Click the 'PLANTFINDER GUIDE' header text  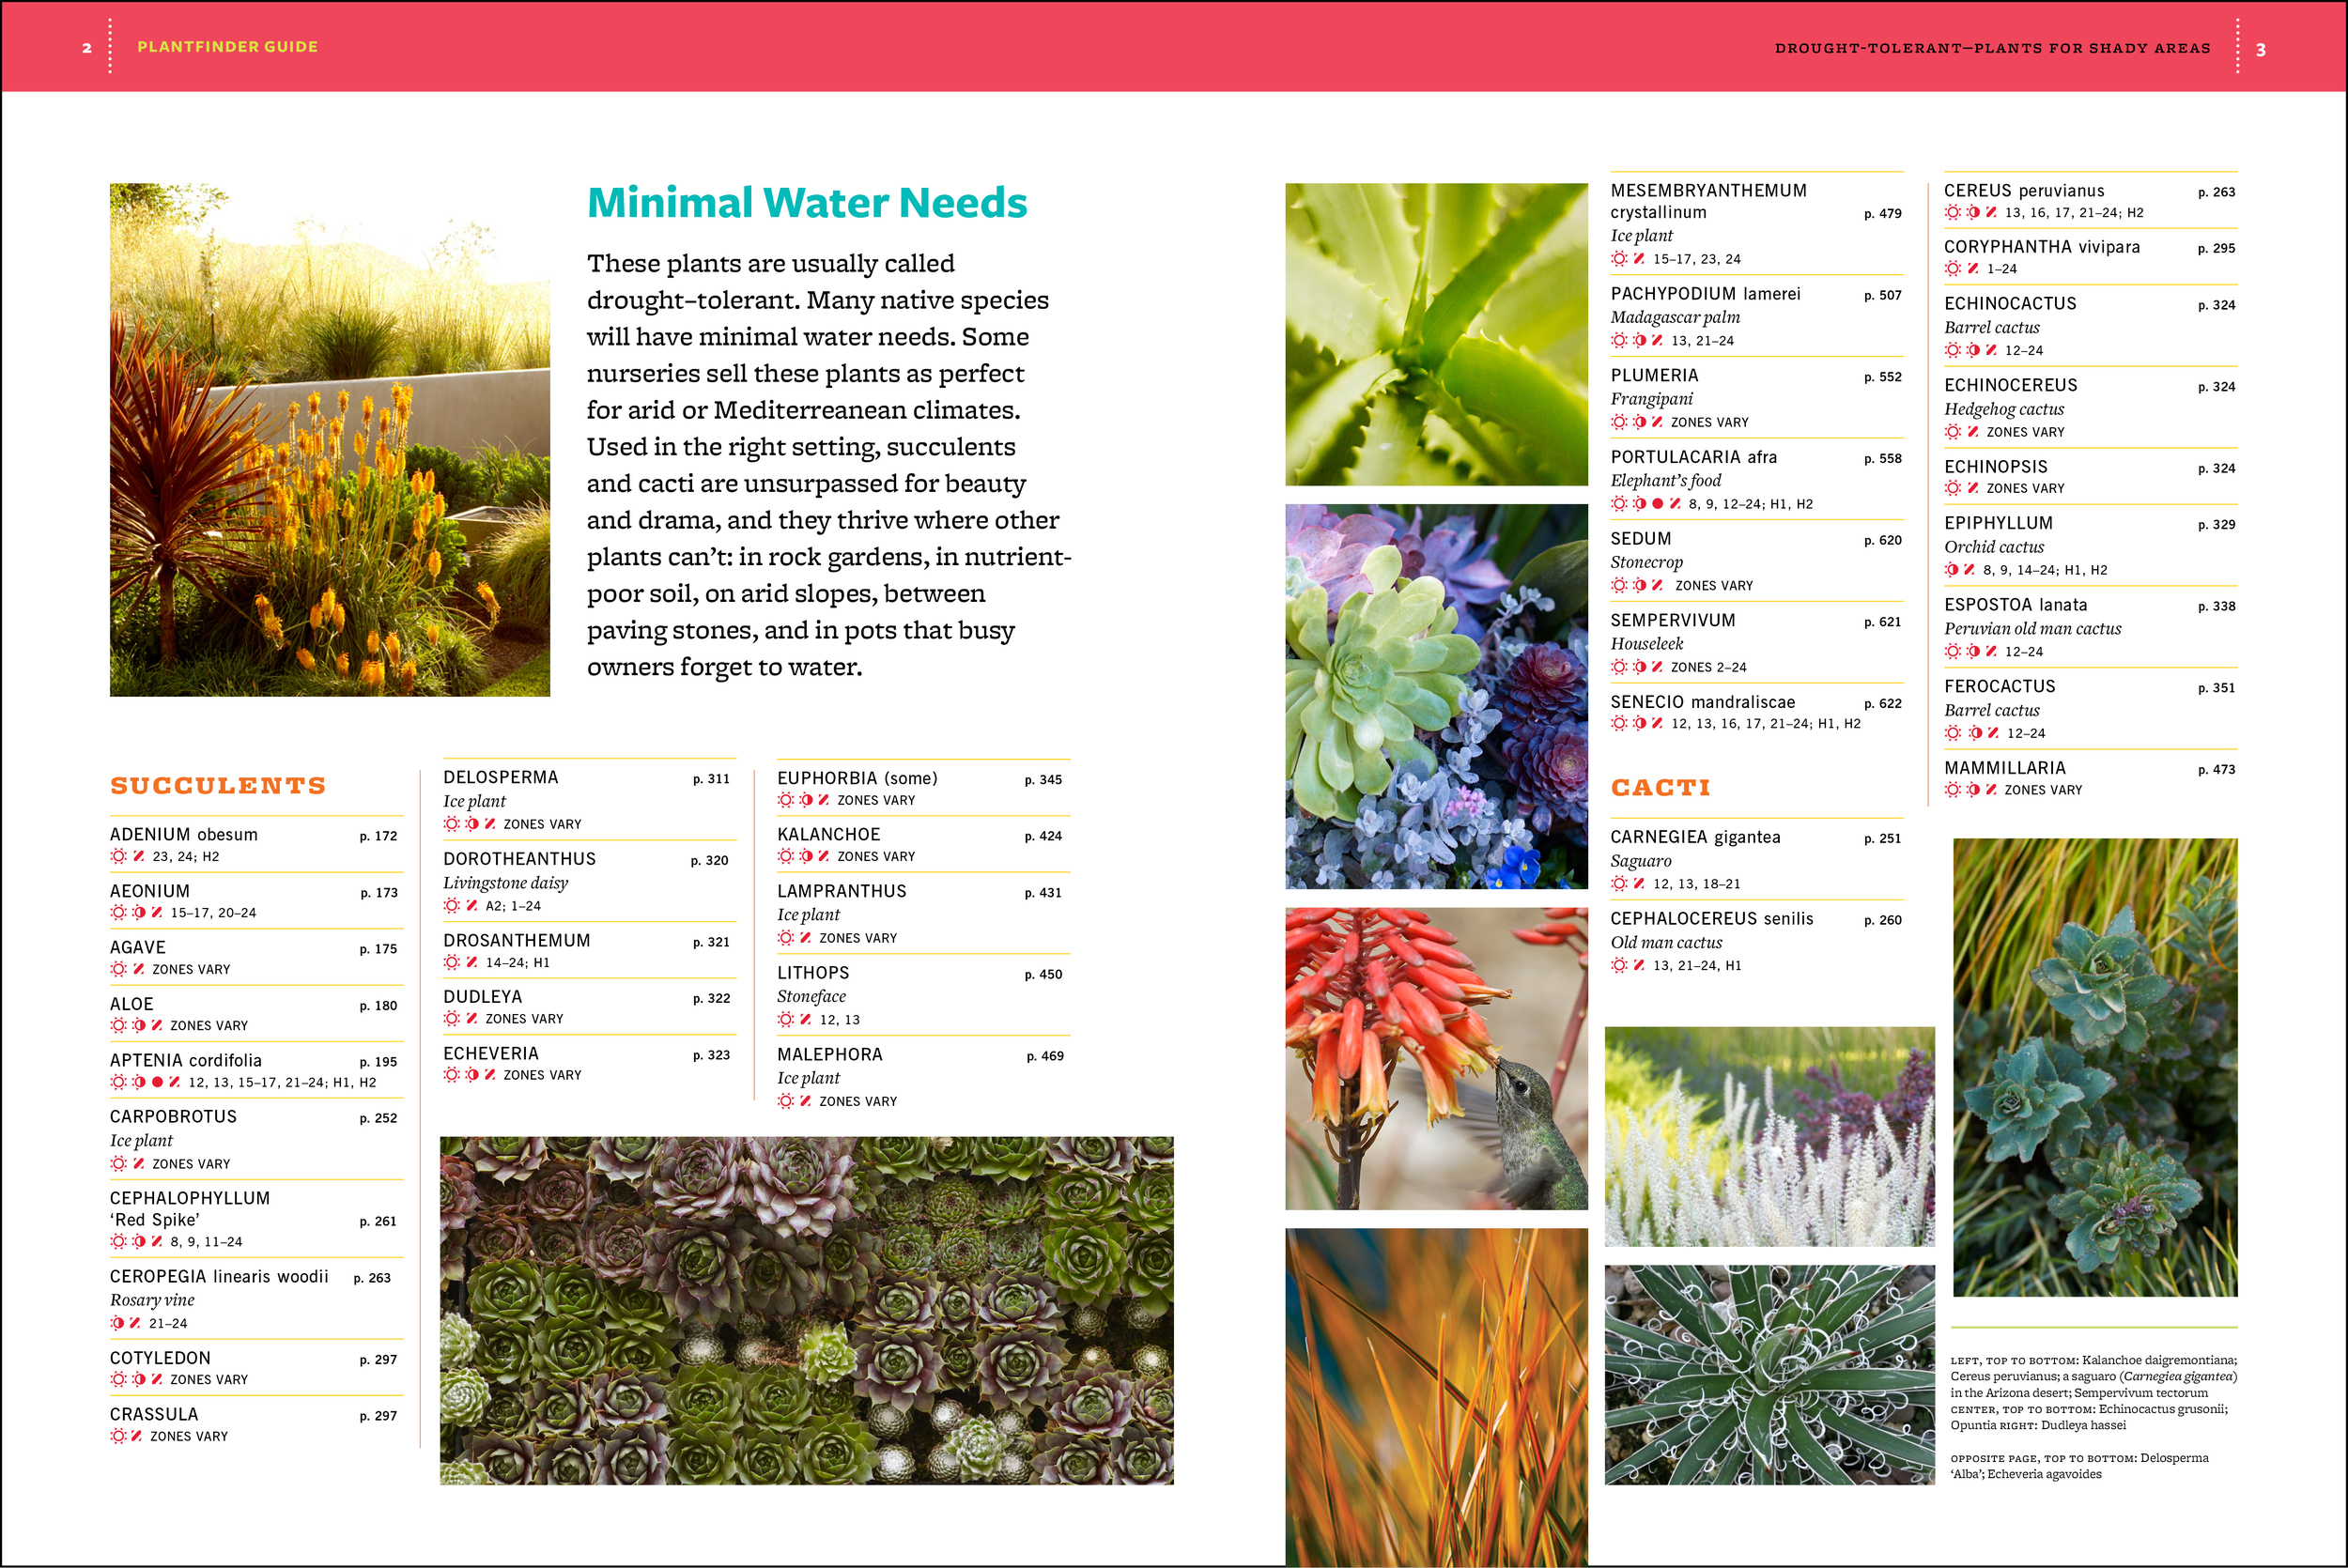(x=228, y=47)
